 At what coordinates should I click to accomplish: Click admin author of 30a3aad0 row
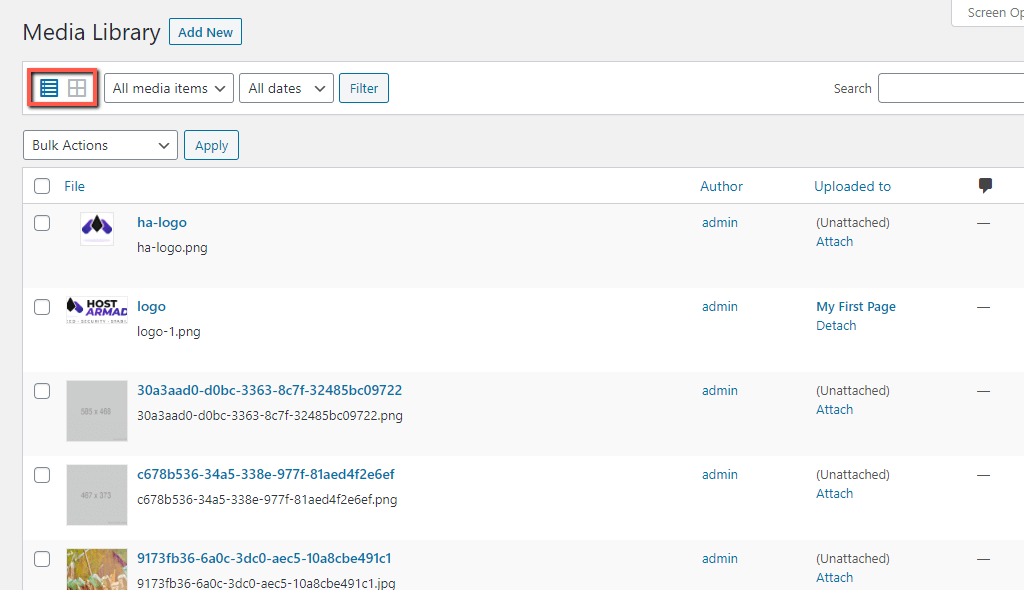click(720, 390)
